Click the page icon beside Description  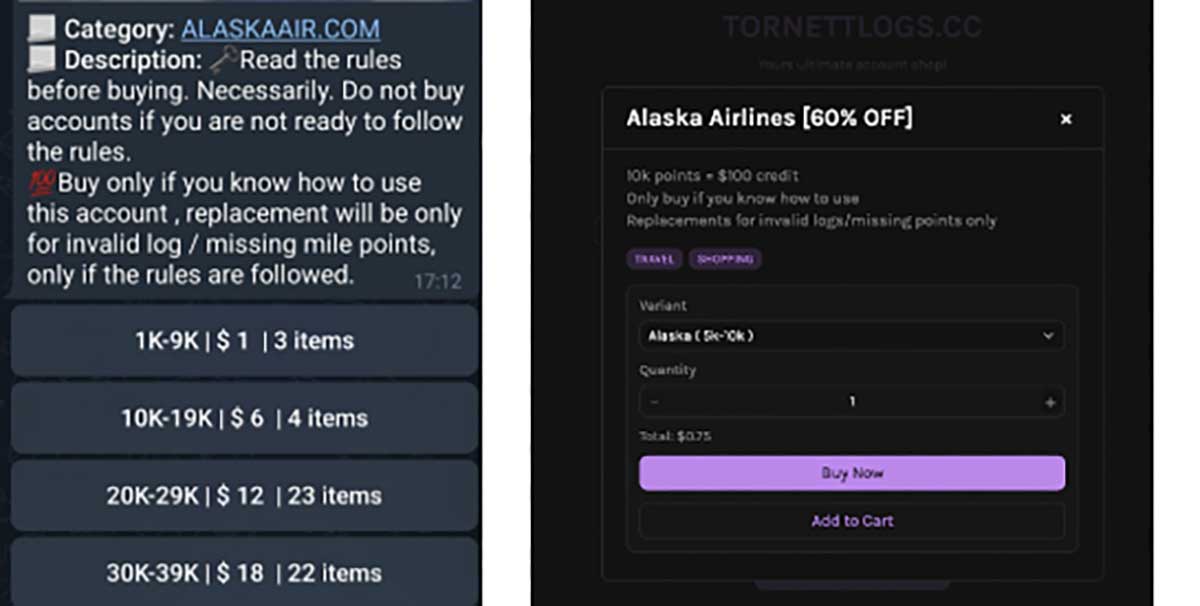coord(41,59)
